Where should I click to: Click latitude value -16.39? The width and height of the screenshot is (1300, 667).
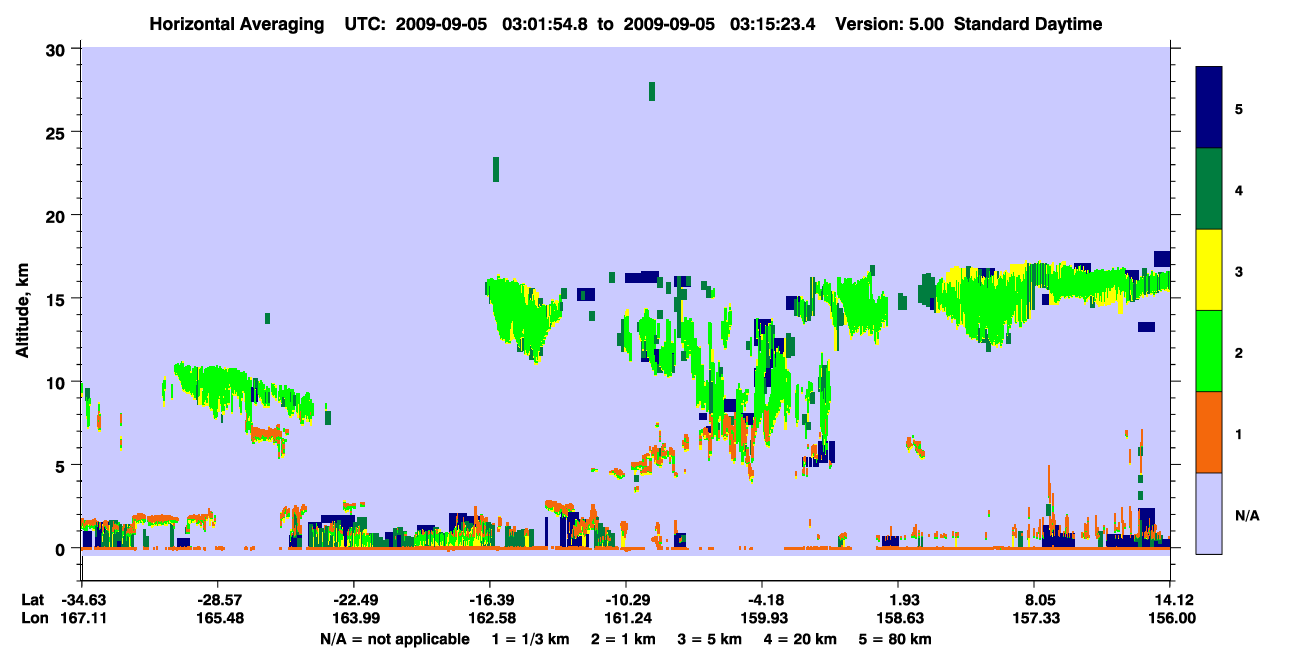click(490, 600)
